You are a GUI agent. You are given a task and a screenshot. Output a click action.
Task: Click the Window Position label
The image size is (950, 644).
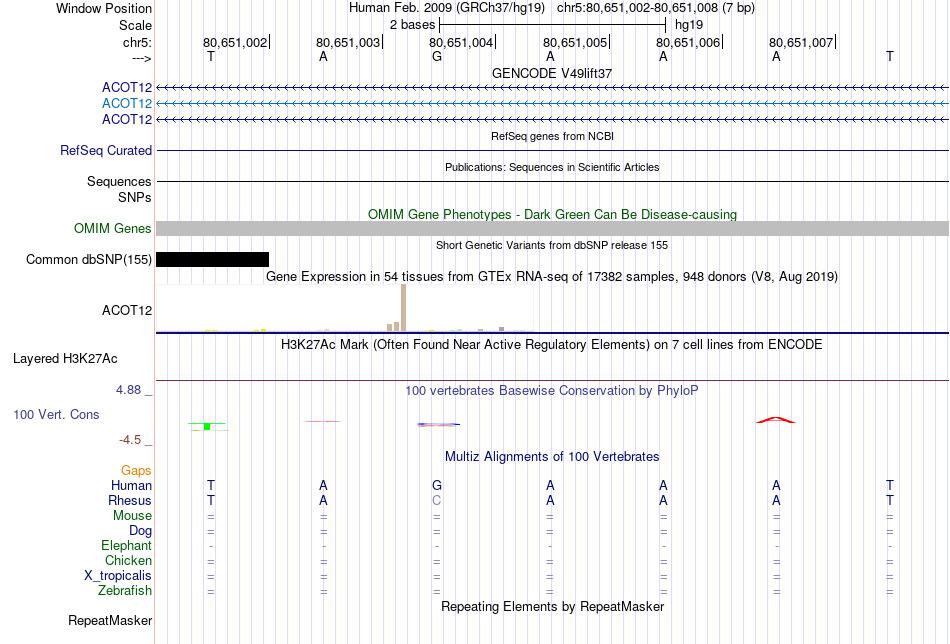(x=104, y=8)
